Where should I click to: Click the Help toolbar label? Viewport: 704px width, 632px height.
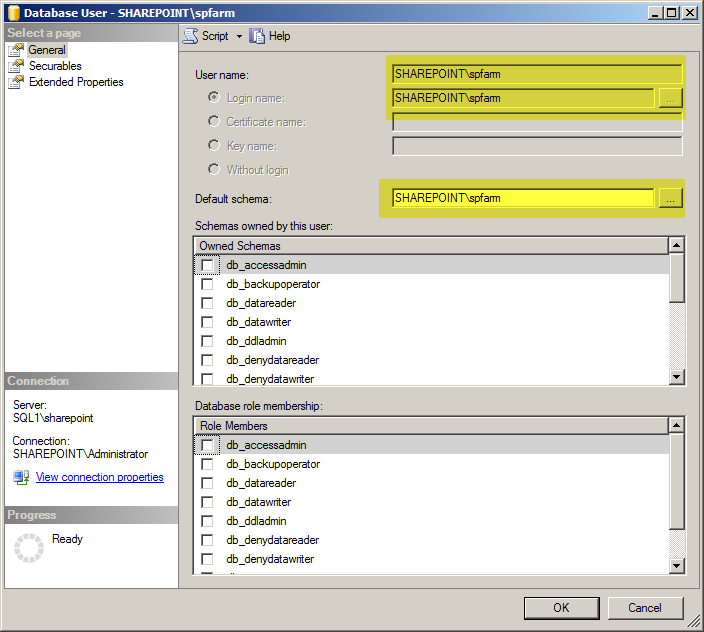coord(279,36)
